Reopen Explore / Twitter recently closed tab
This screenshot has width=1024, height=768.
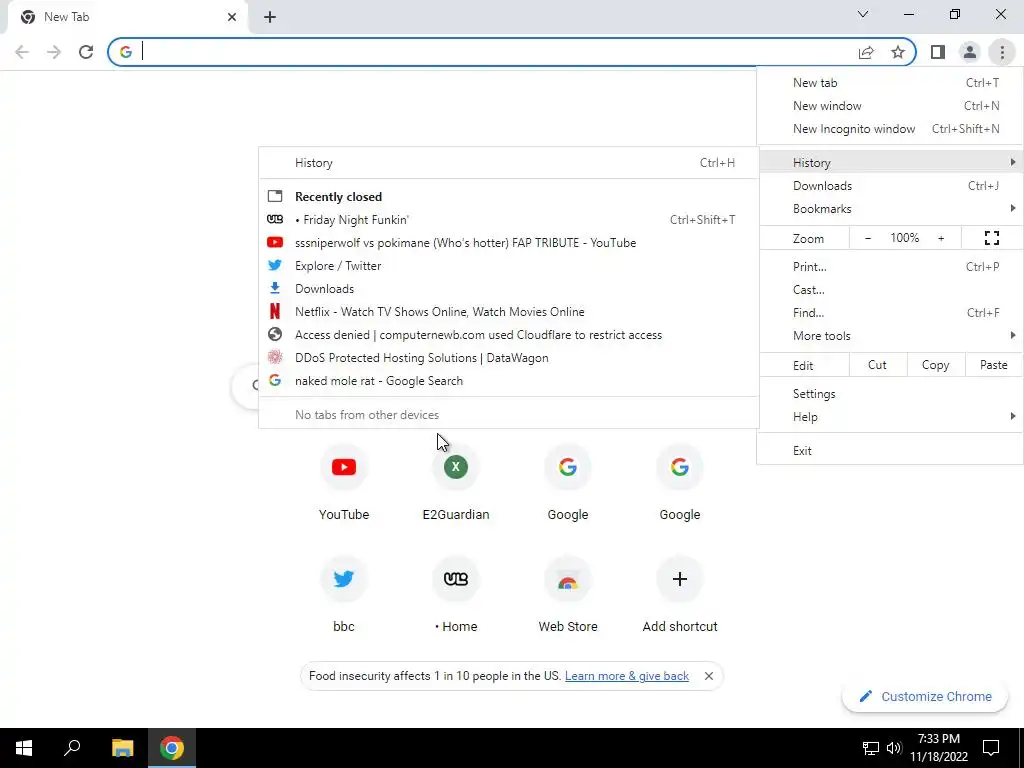click(x=509, y=266)
